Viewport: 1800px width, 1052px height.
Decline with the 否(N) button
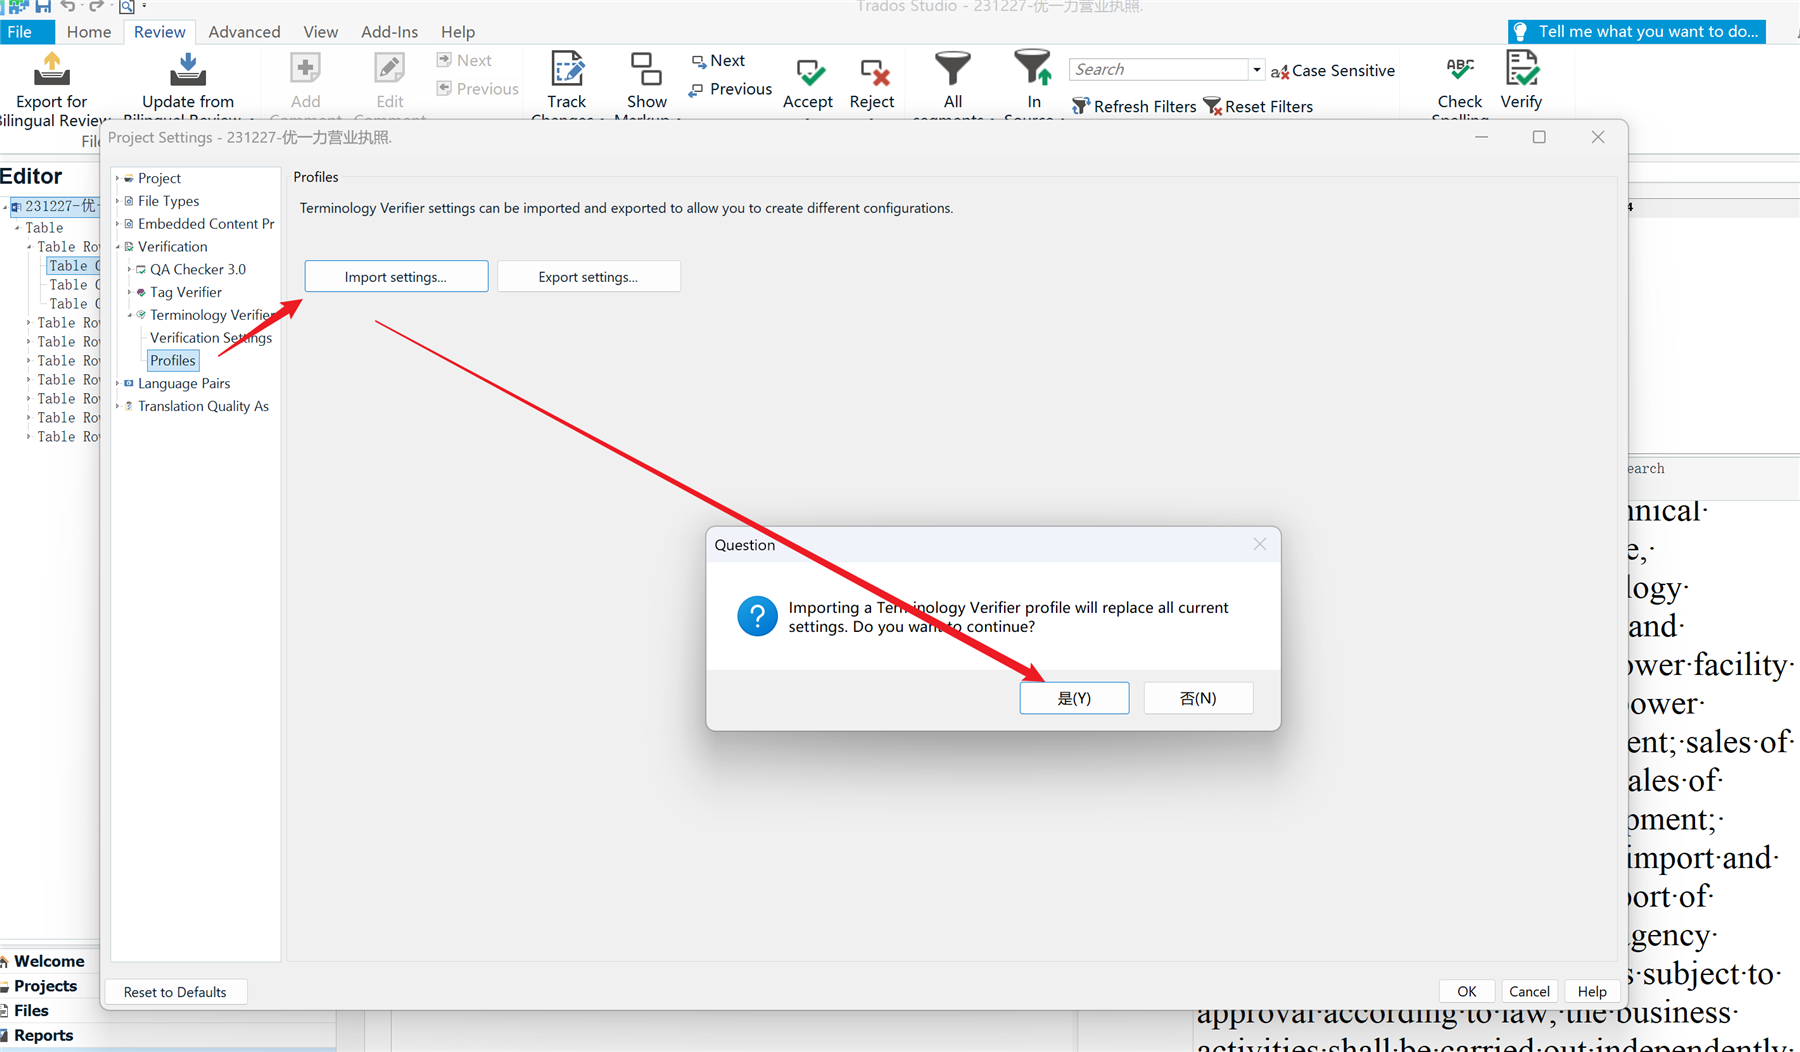1197,698
